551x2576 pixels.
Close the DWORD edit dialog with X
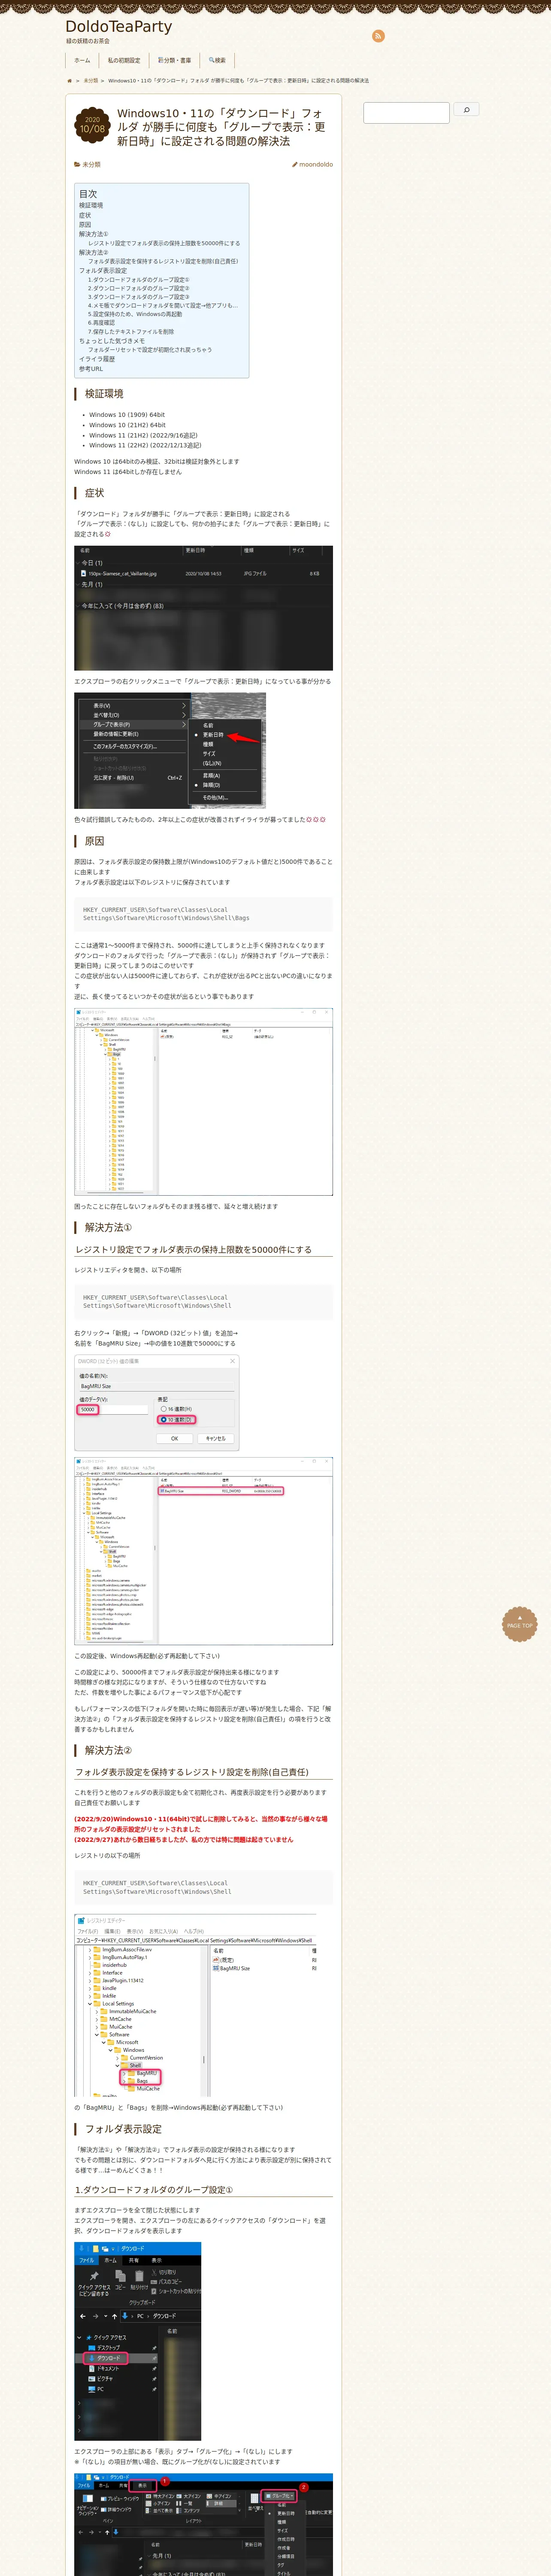pyautogui.click(x=233, y=1361)
